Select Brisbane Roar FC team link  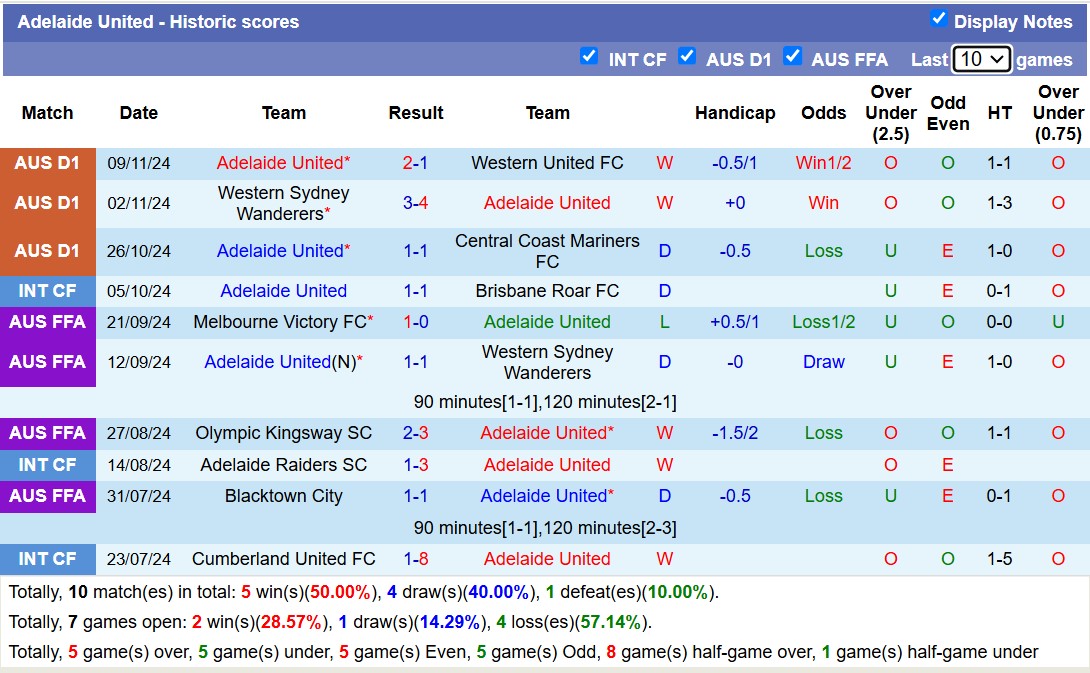point(547,291)
